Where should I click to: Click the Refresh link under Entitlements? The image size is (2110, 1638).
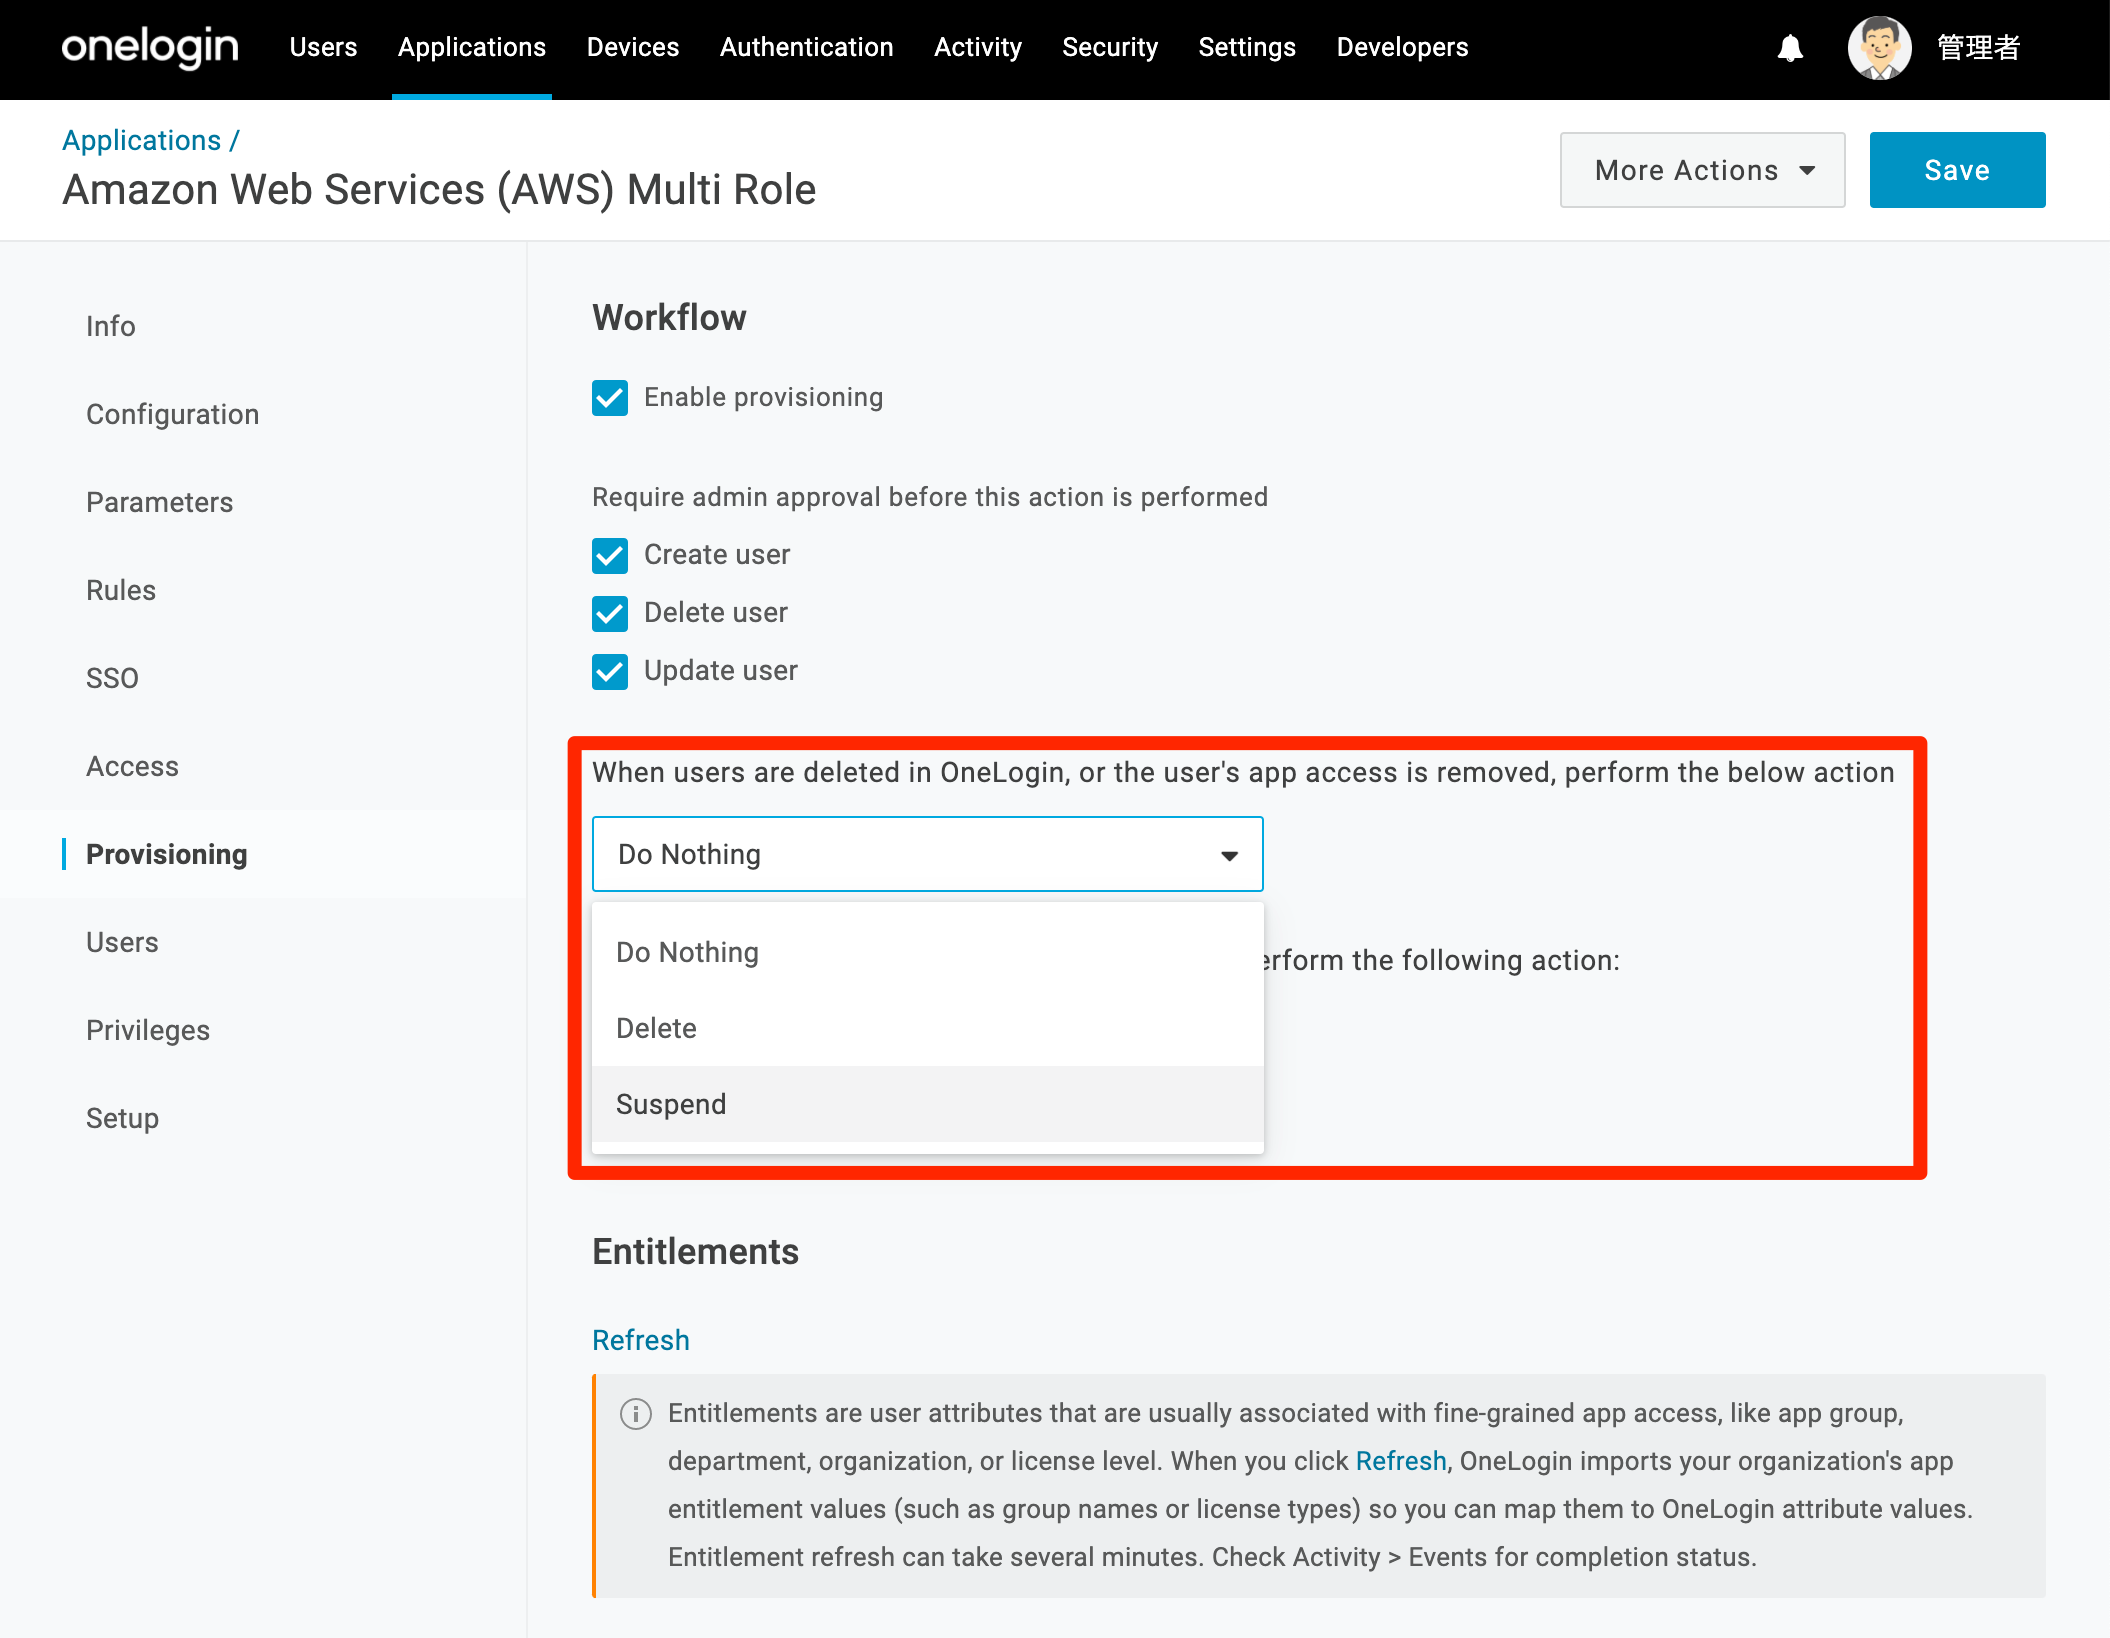click(x=640, y=1340)
